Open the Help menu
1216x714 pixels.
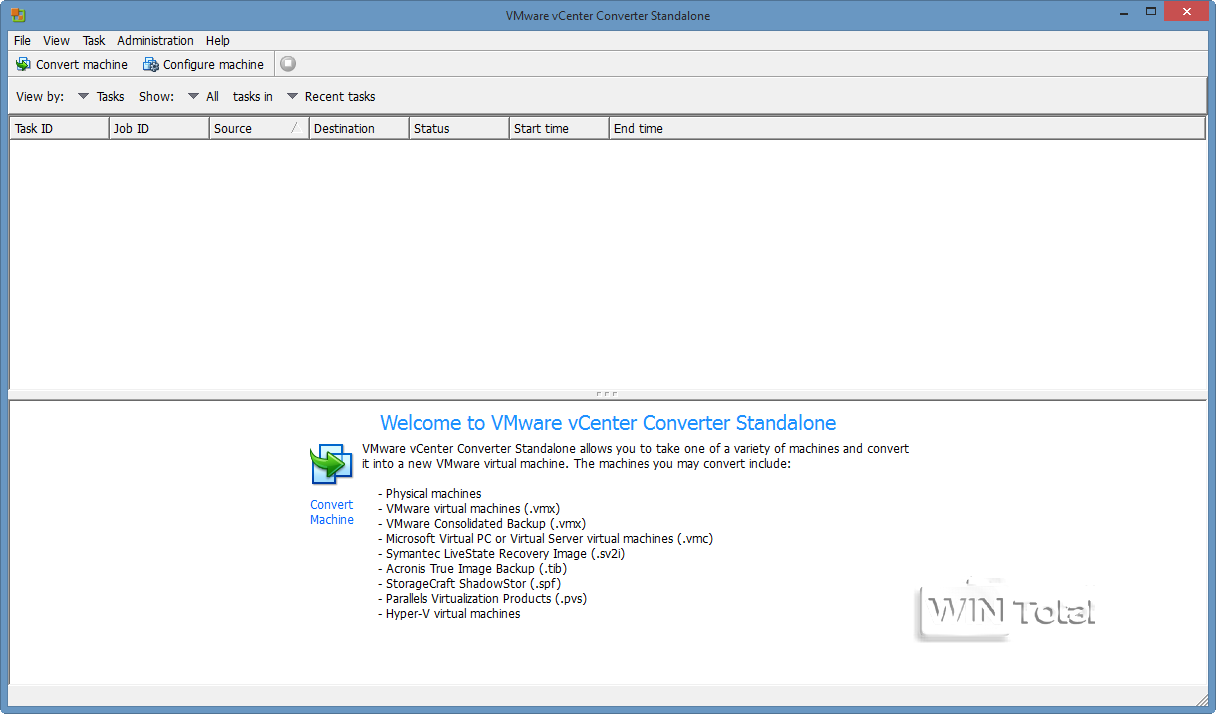pyautogui.click(x=217, y=40)
